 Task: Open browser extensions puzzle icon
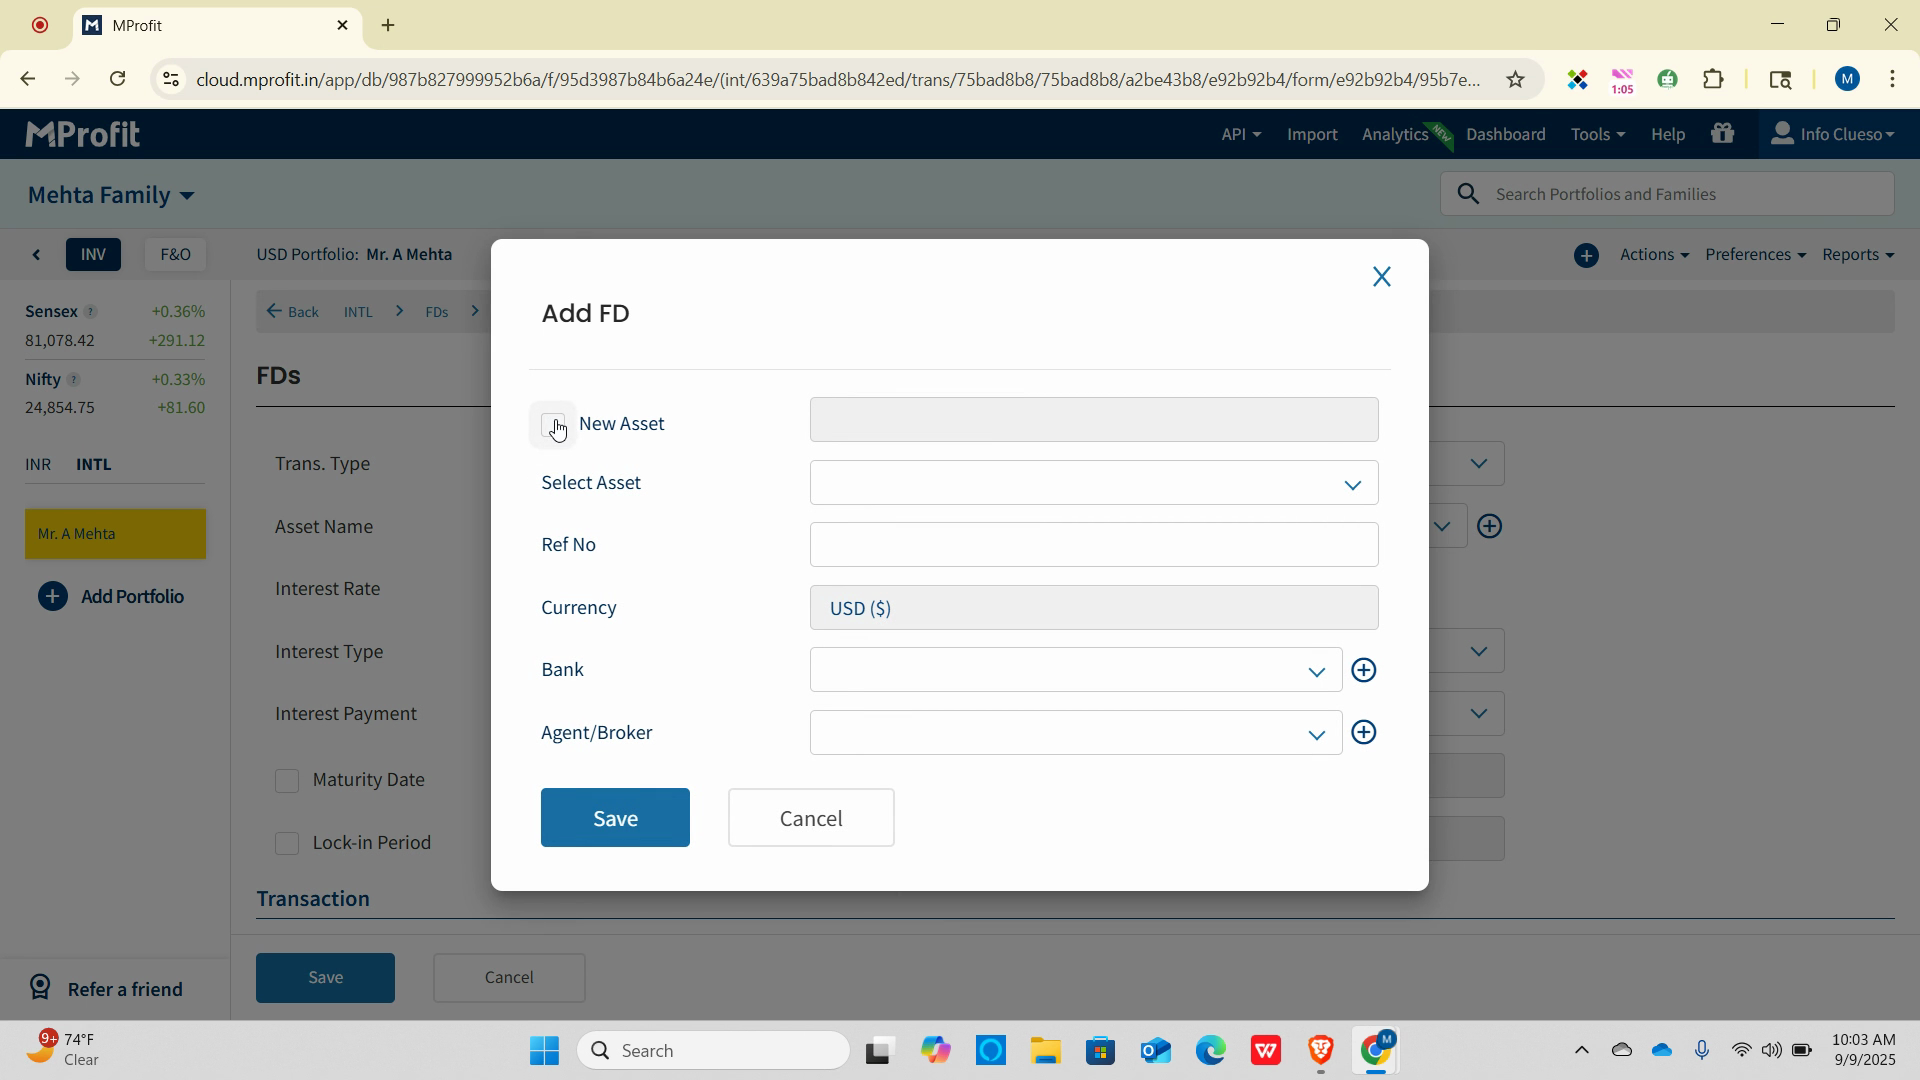tap(1713, 79)
